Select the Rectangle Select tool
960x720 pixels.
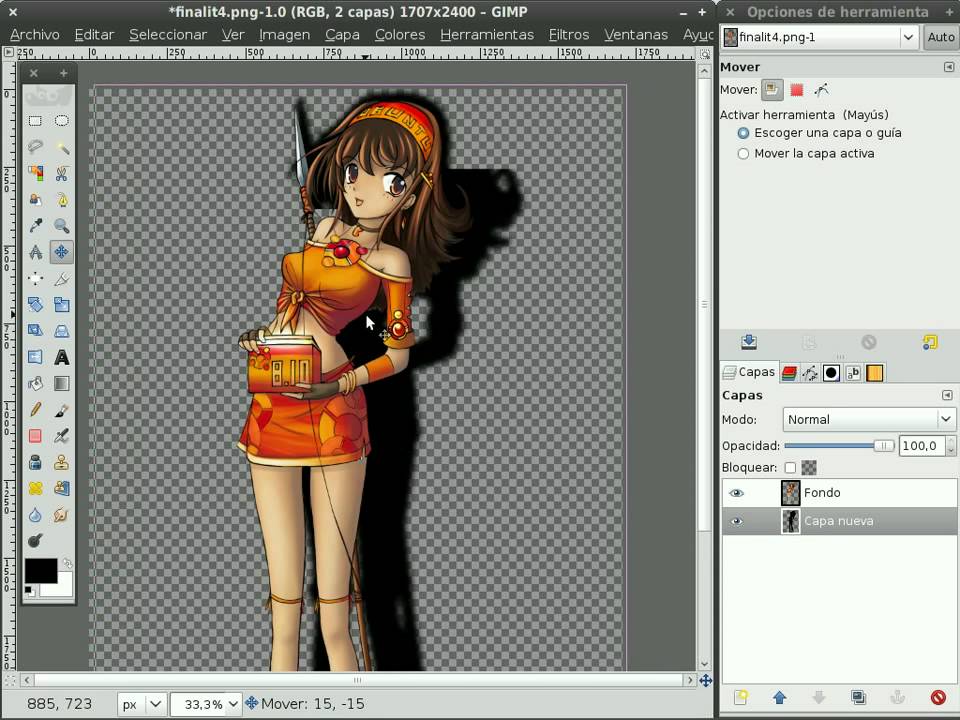(x=36, y=121)
